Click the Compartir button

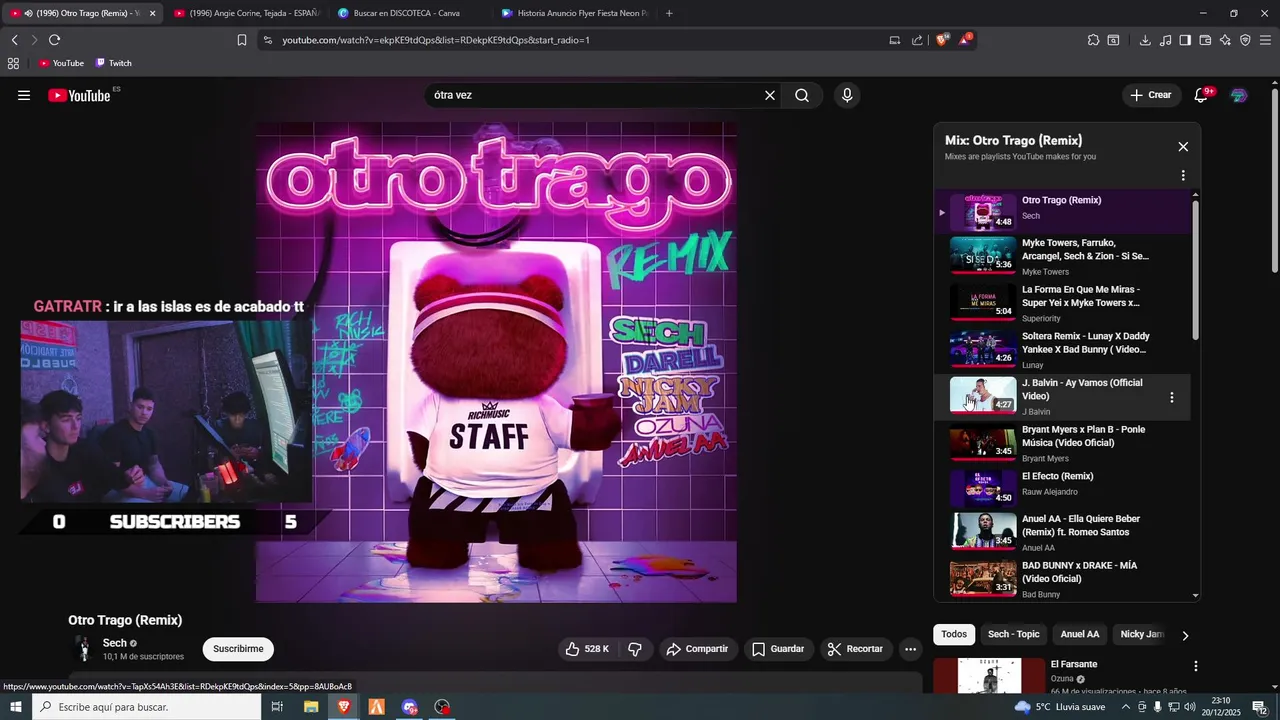(697, 649)
